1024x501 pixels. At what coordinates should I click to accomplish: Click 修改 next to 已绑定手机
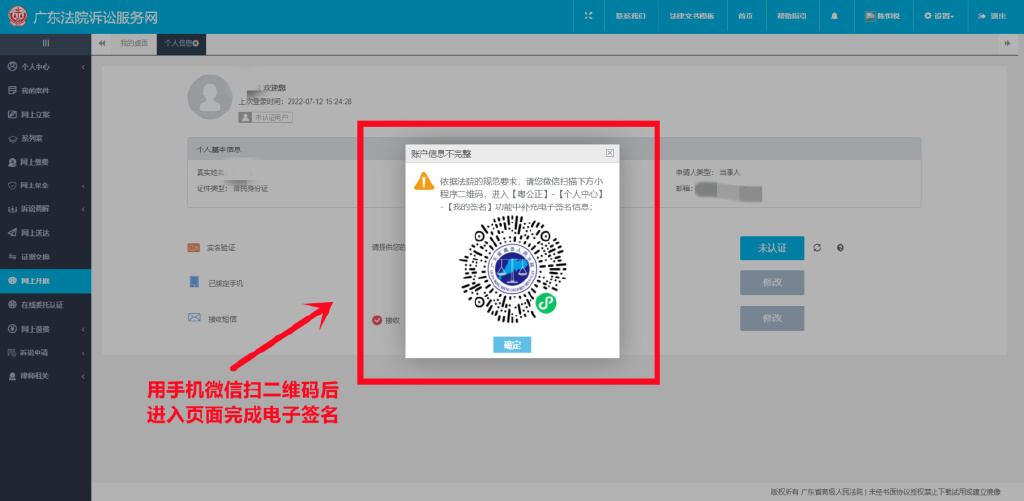(x=772, y=283)
